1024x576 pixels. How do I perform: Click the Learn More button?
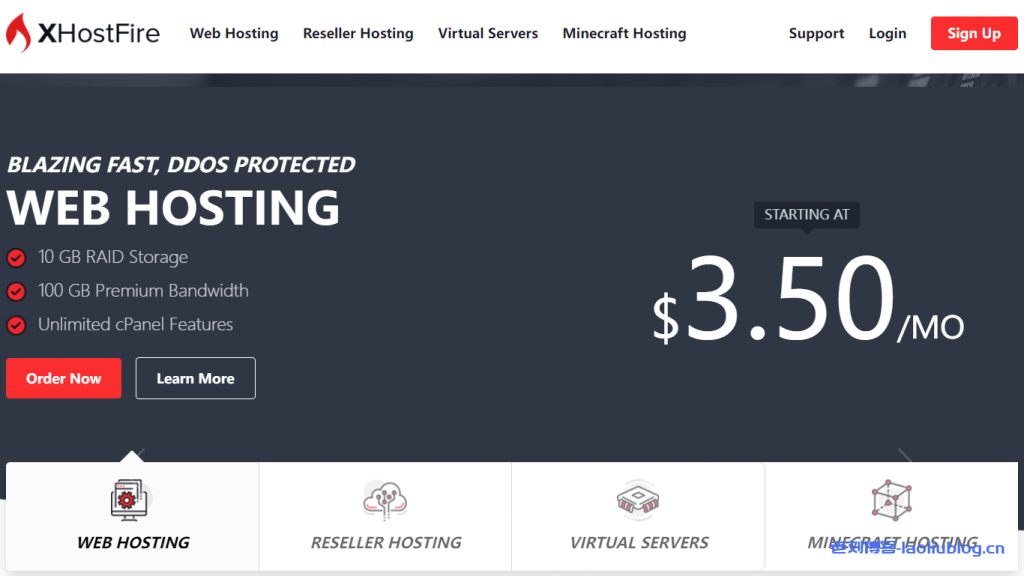coord(195,378)
